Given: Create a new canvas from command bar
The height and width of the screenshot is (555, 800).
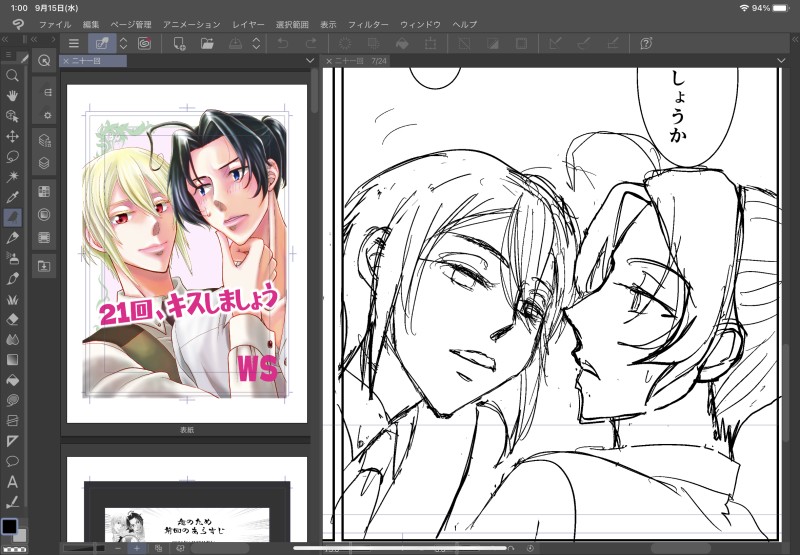Looking at the screenshot, I should tap(179, 44).
